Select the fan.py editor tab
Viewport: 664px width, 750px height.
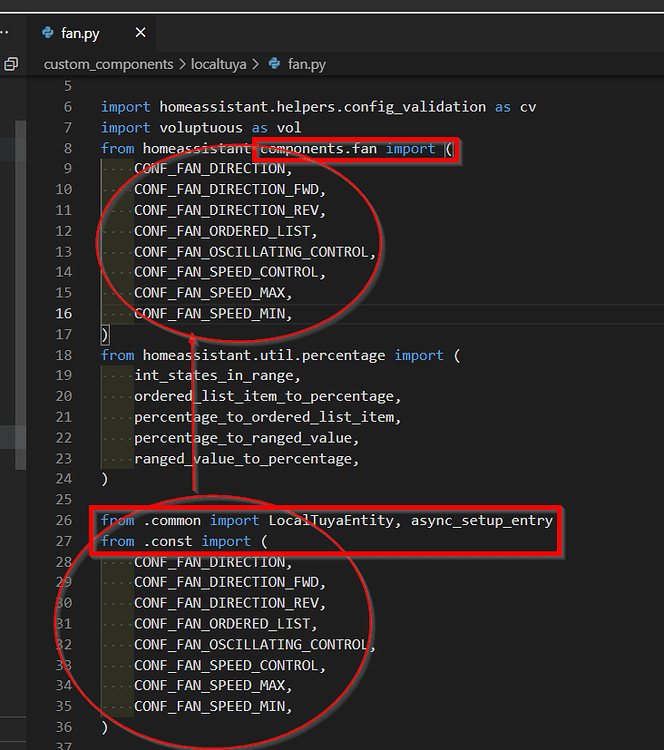coord(81,33)
